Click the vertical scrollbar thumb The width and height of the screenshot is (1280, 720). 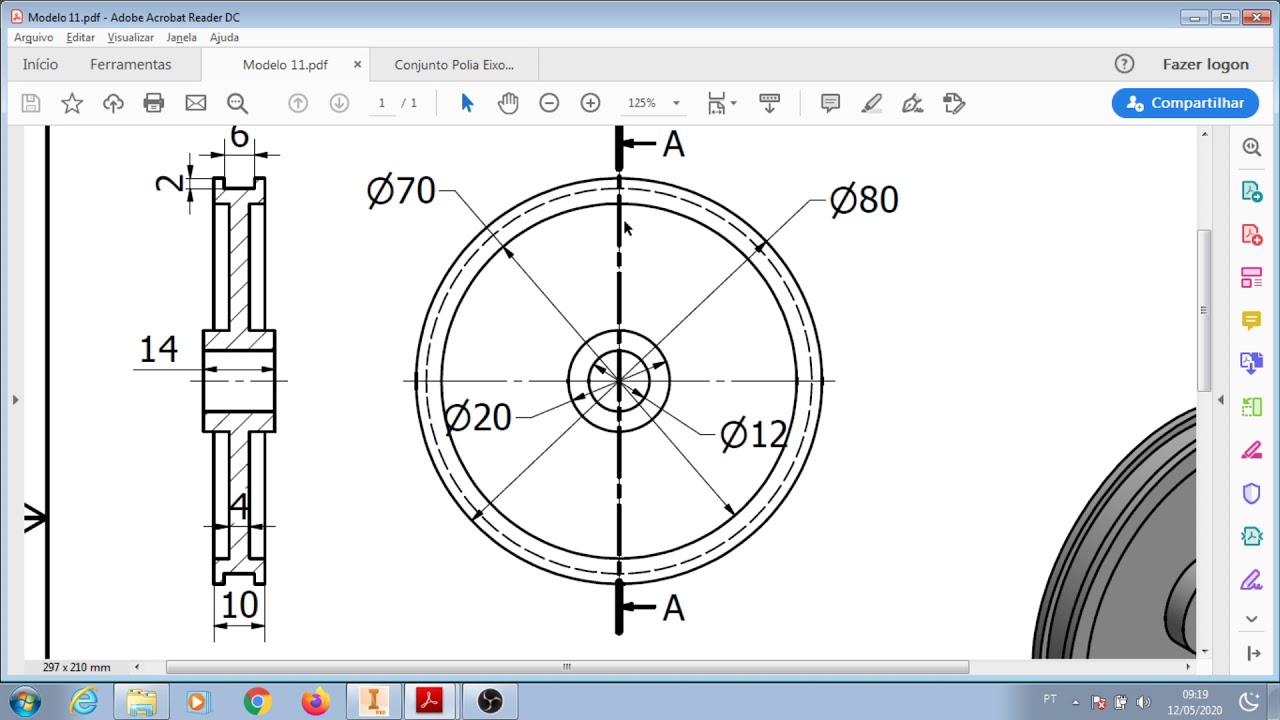[1204, 310]
